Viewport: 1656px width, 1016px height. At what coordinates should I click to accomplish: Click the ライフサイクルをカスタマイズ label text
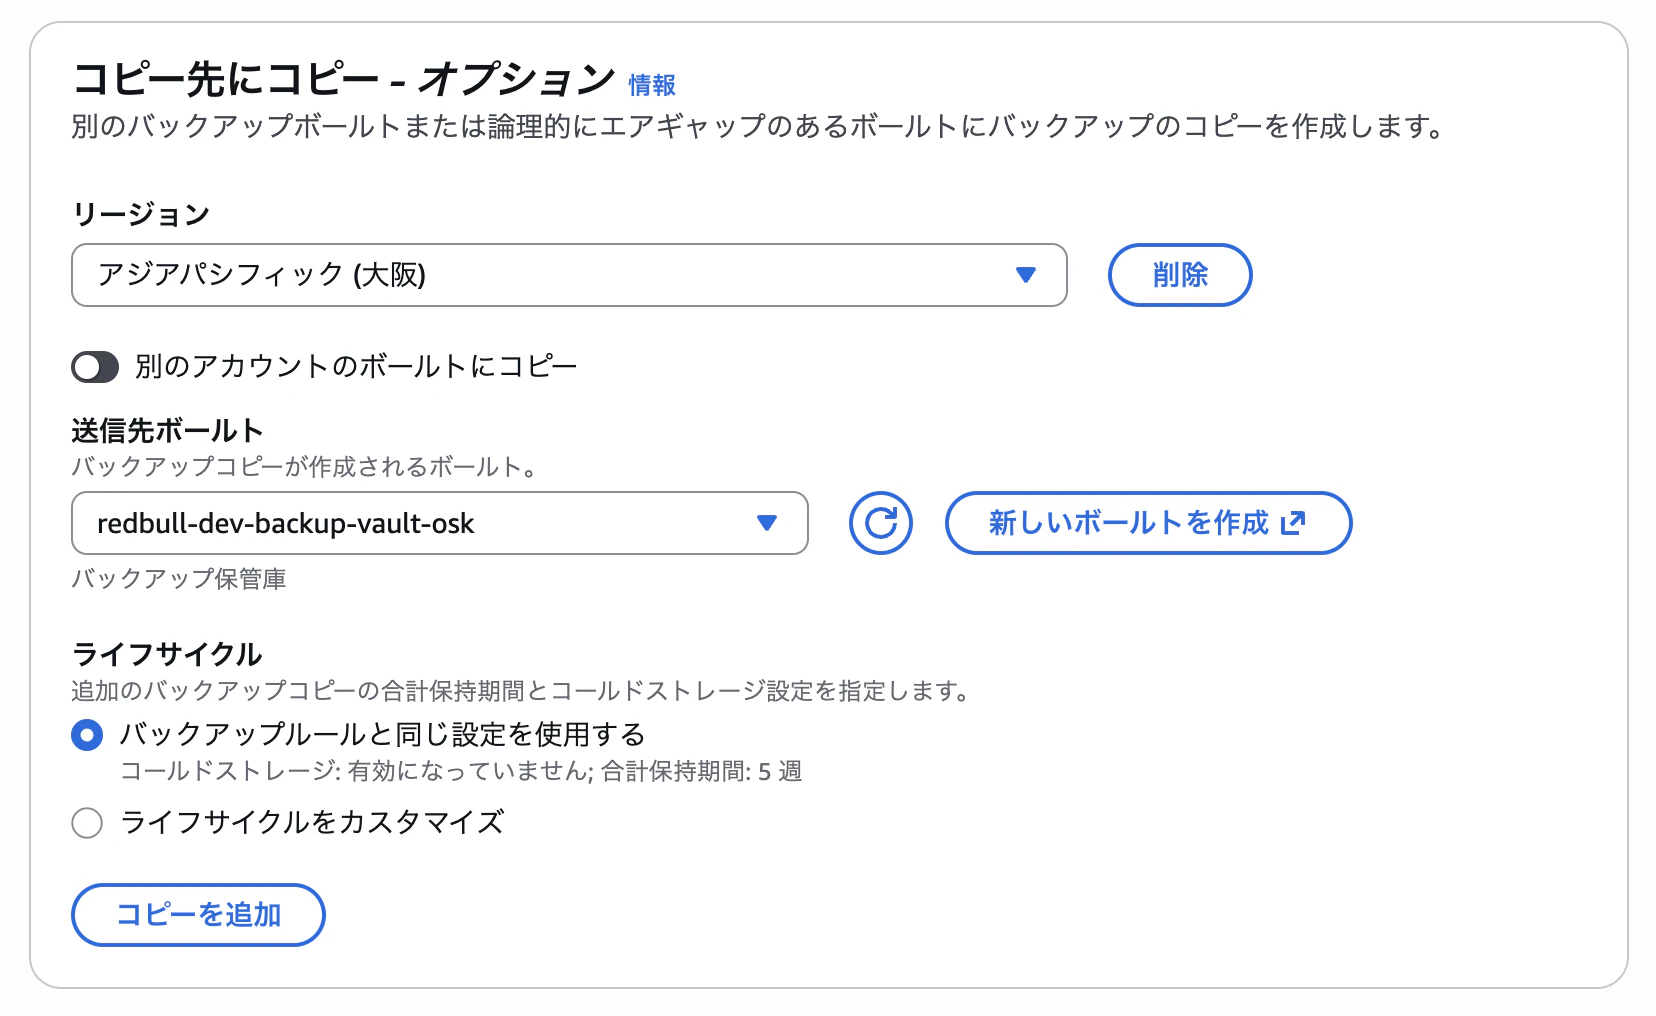(312, 823)
